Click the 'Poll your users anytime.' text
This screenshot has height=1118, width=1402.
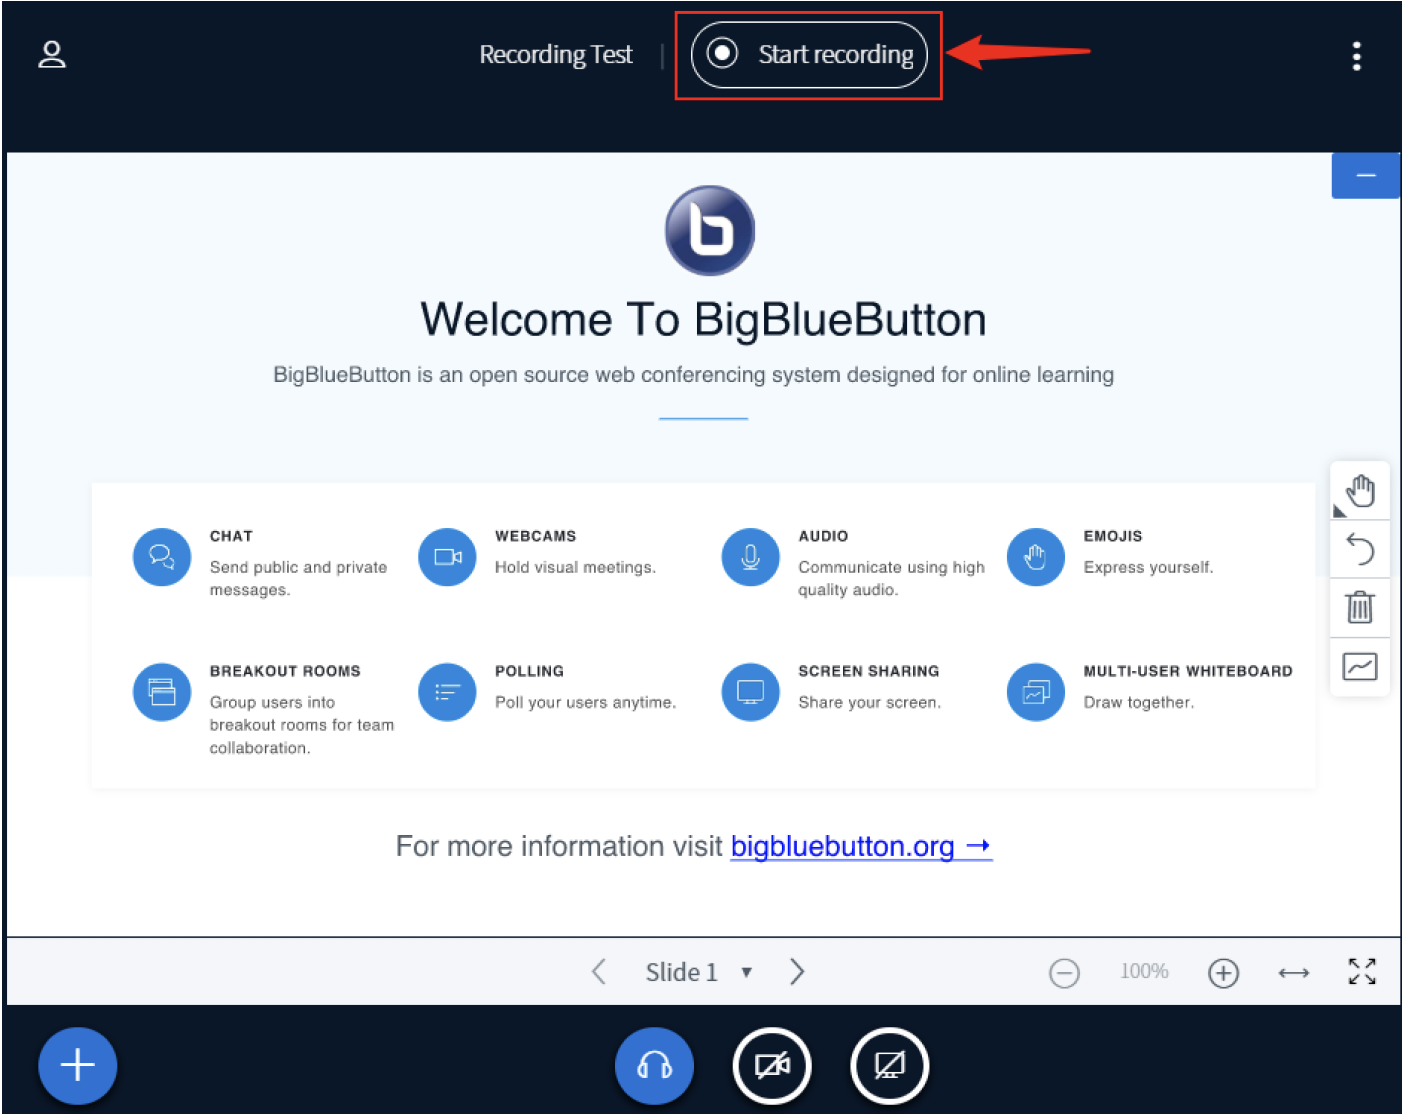[585, 702]
